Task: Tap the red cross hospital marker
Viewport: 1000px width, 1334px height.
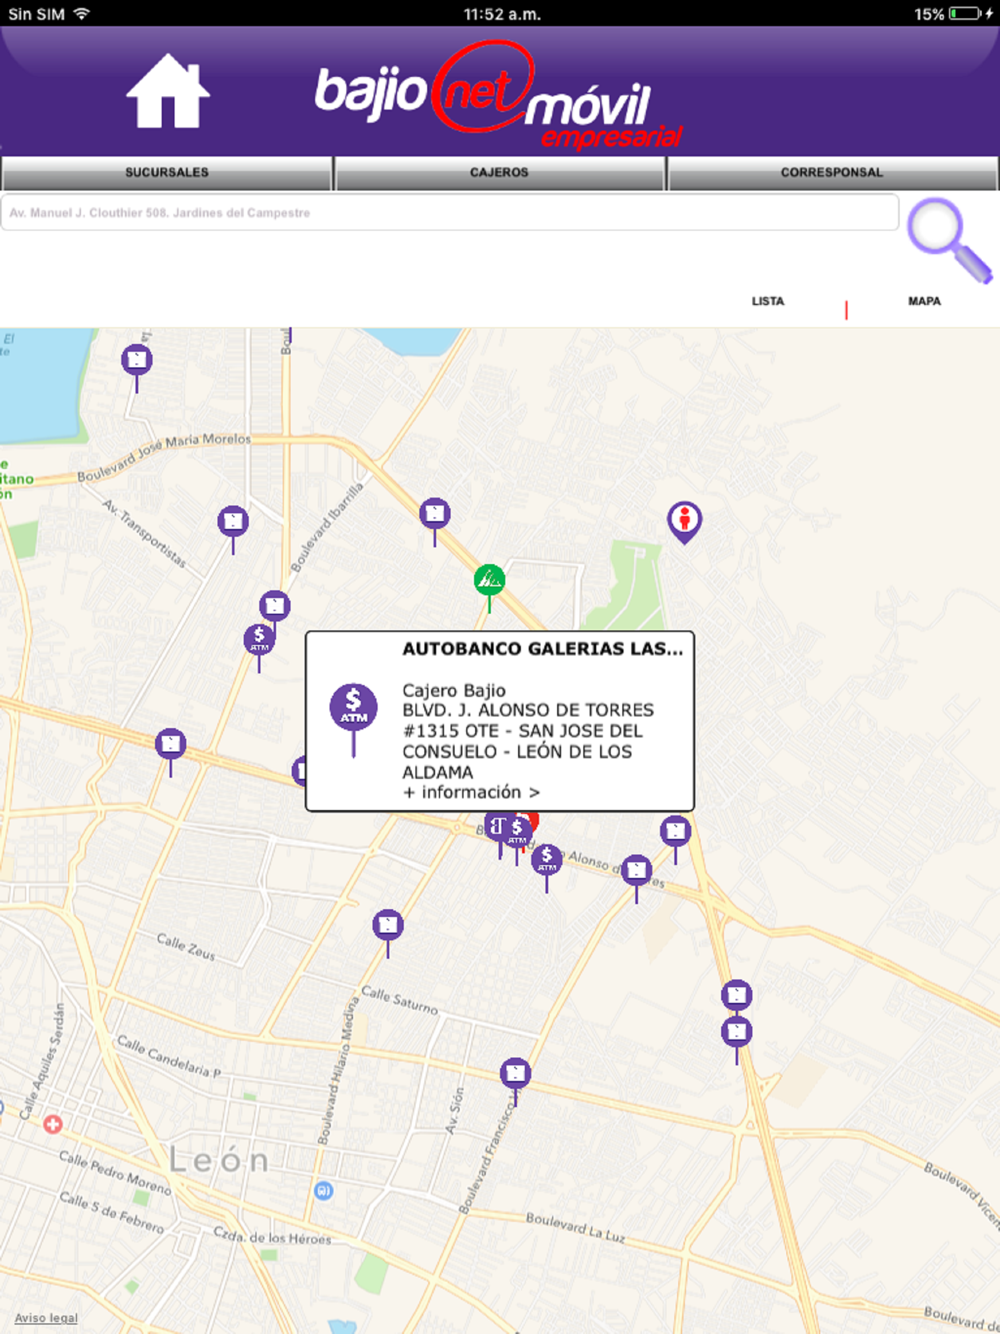Action: coord(52,1124)
